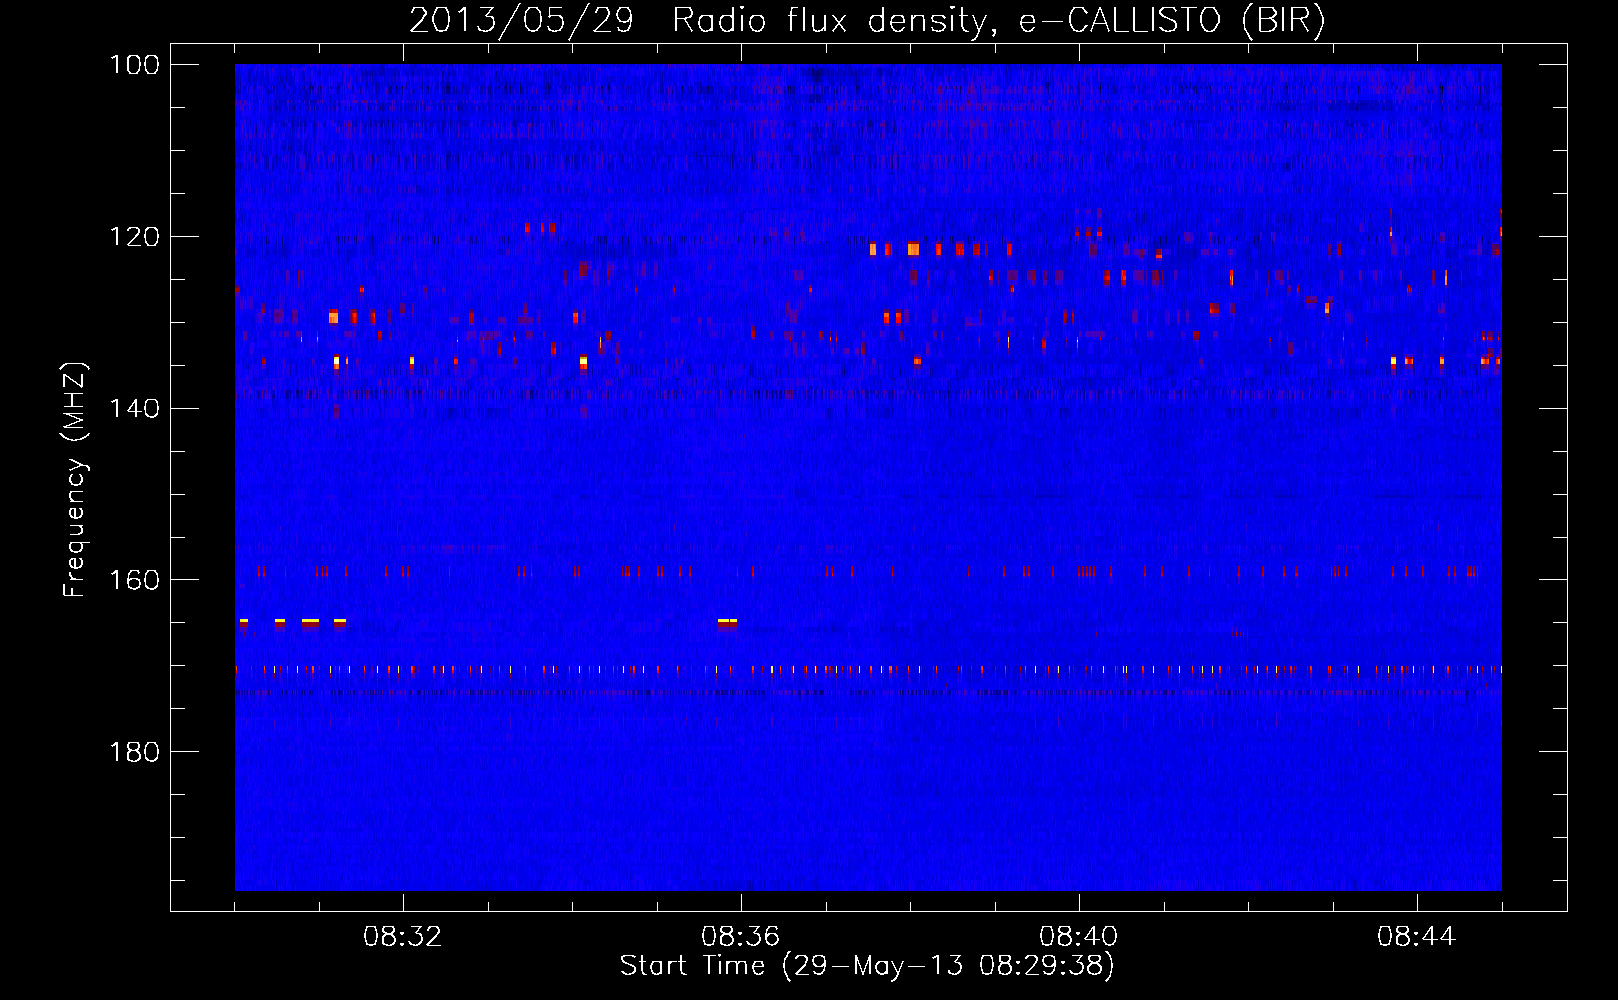
Task: Click the 140 frequency tick label
Action: tap(136, 409)
